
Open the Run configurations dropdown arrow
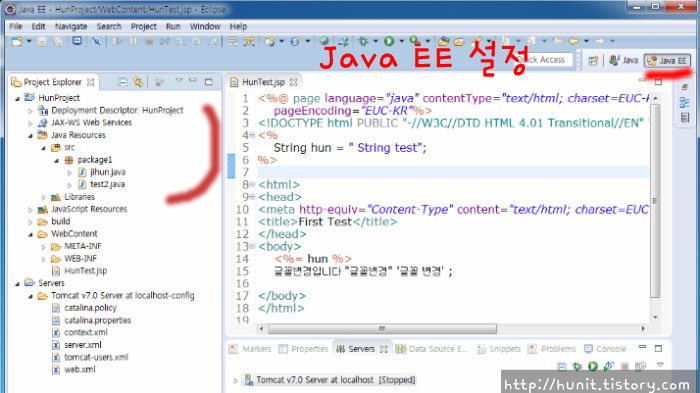coord(401,41)
